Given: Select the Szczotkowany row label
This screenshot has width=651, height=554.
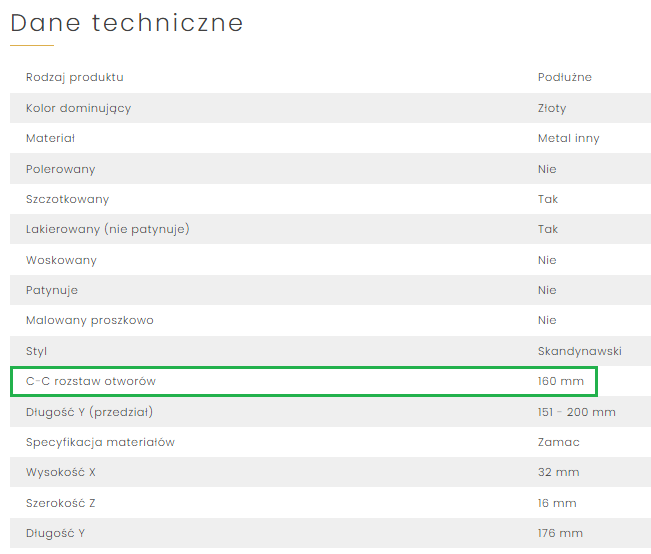Looking at the screenshot, I should coord(67,199).
